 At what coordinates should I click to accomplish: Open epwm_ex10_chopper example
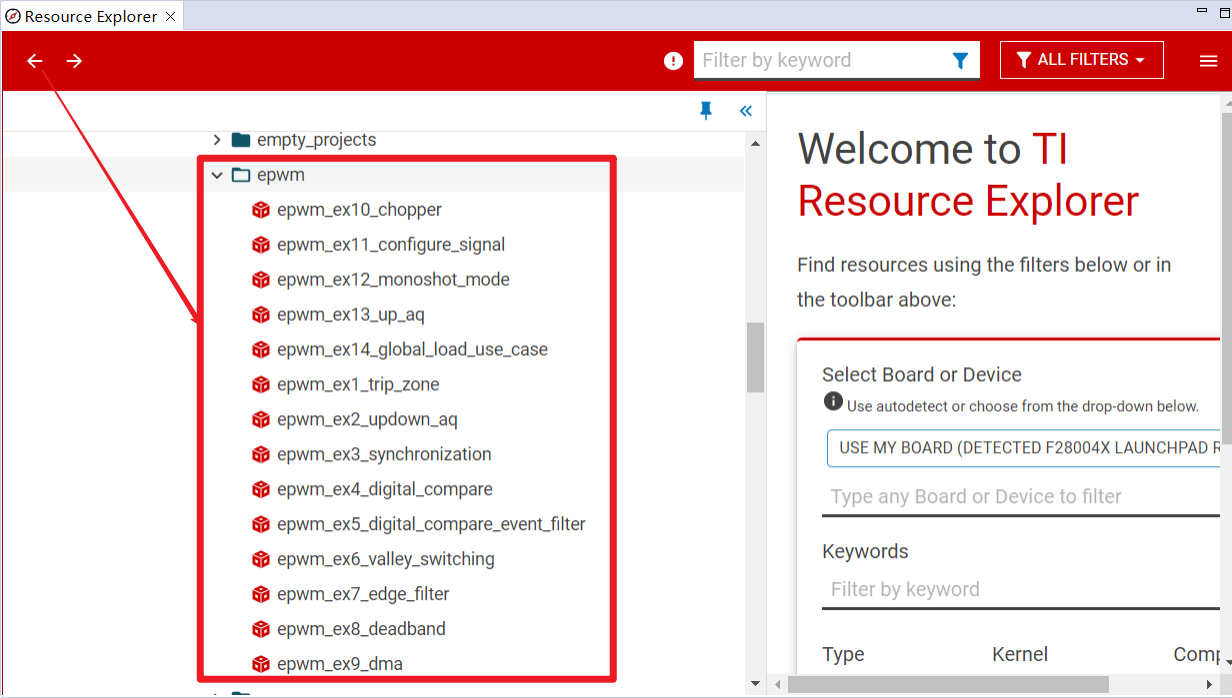pyautogui.click(x=360, y=210)
